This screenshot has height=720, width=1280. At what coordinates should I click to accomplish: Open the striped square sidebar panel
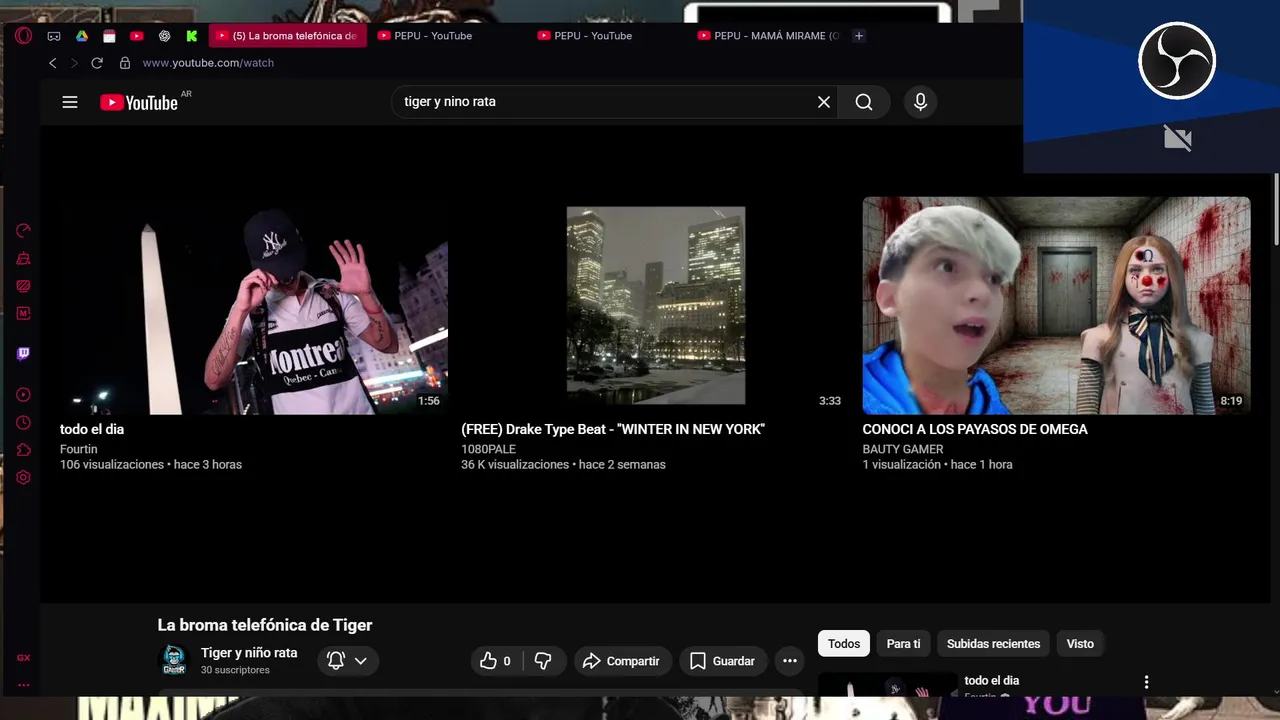23,286
